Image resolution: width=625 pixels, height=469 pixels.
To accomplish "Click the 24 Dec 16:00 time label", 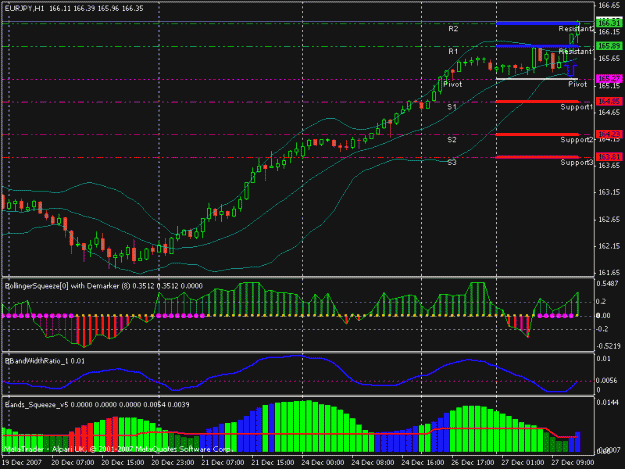I will click(x=423, y=463).
